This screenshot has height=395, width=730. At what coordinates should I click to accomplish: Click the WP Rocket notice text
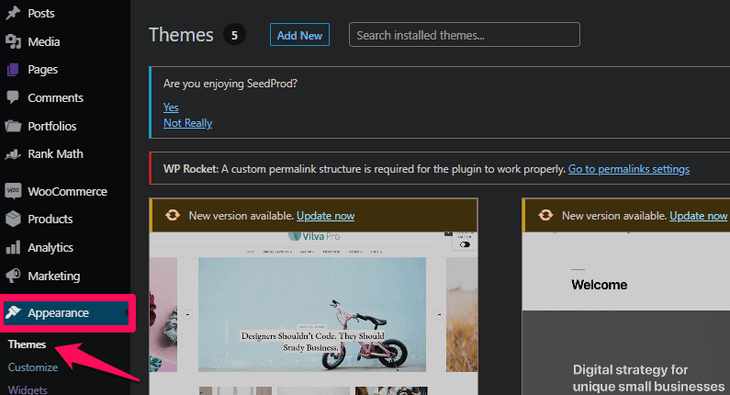pyautogui.click(x=365, y=169)
